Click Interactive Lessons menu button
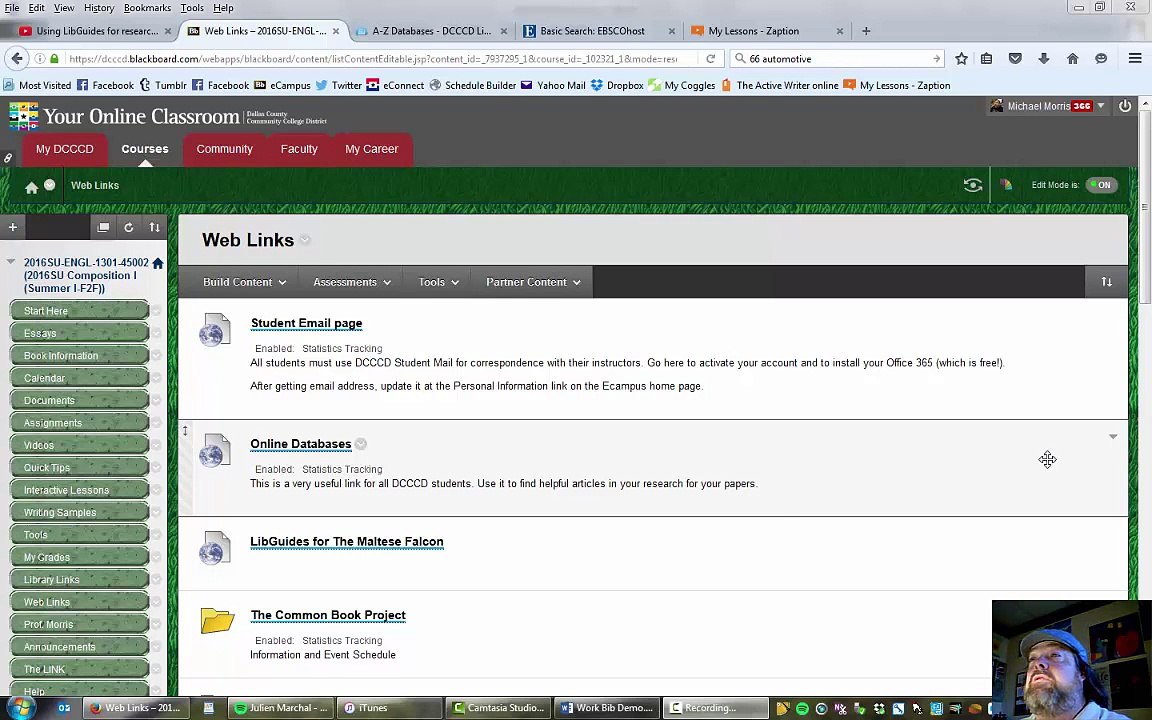The width and height of the screenshot is (1152, 720). 79,489
